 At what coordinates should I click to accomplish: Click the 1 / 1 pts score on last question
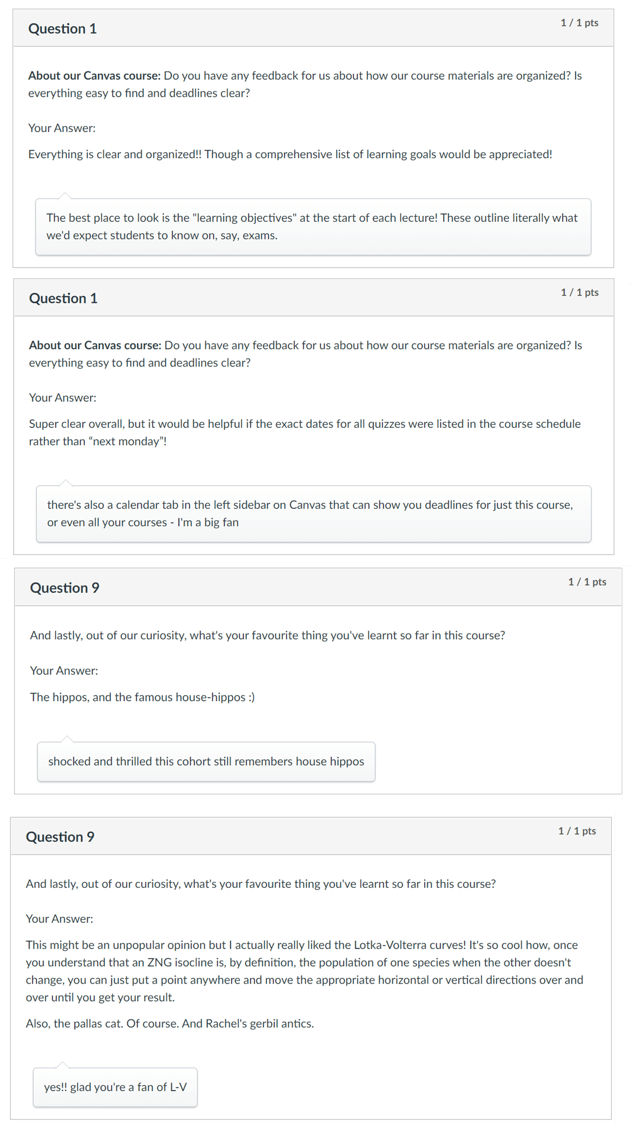tap(577, 832)
